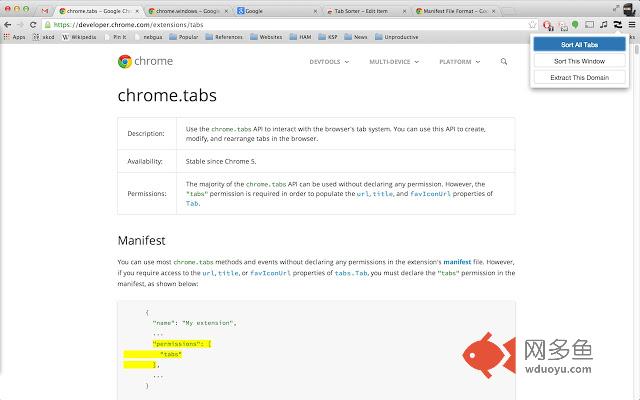Click the search magnifier on the page header

coord(504,62)
